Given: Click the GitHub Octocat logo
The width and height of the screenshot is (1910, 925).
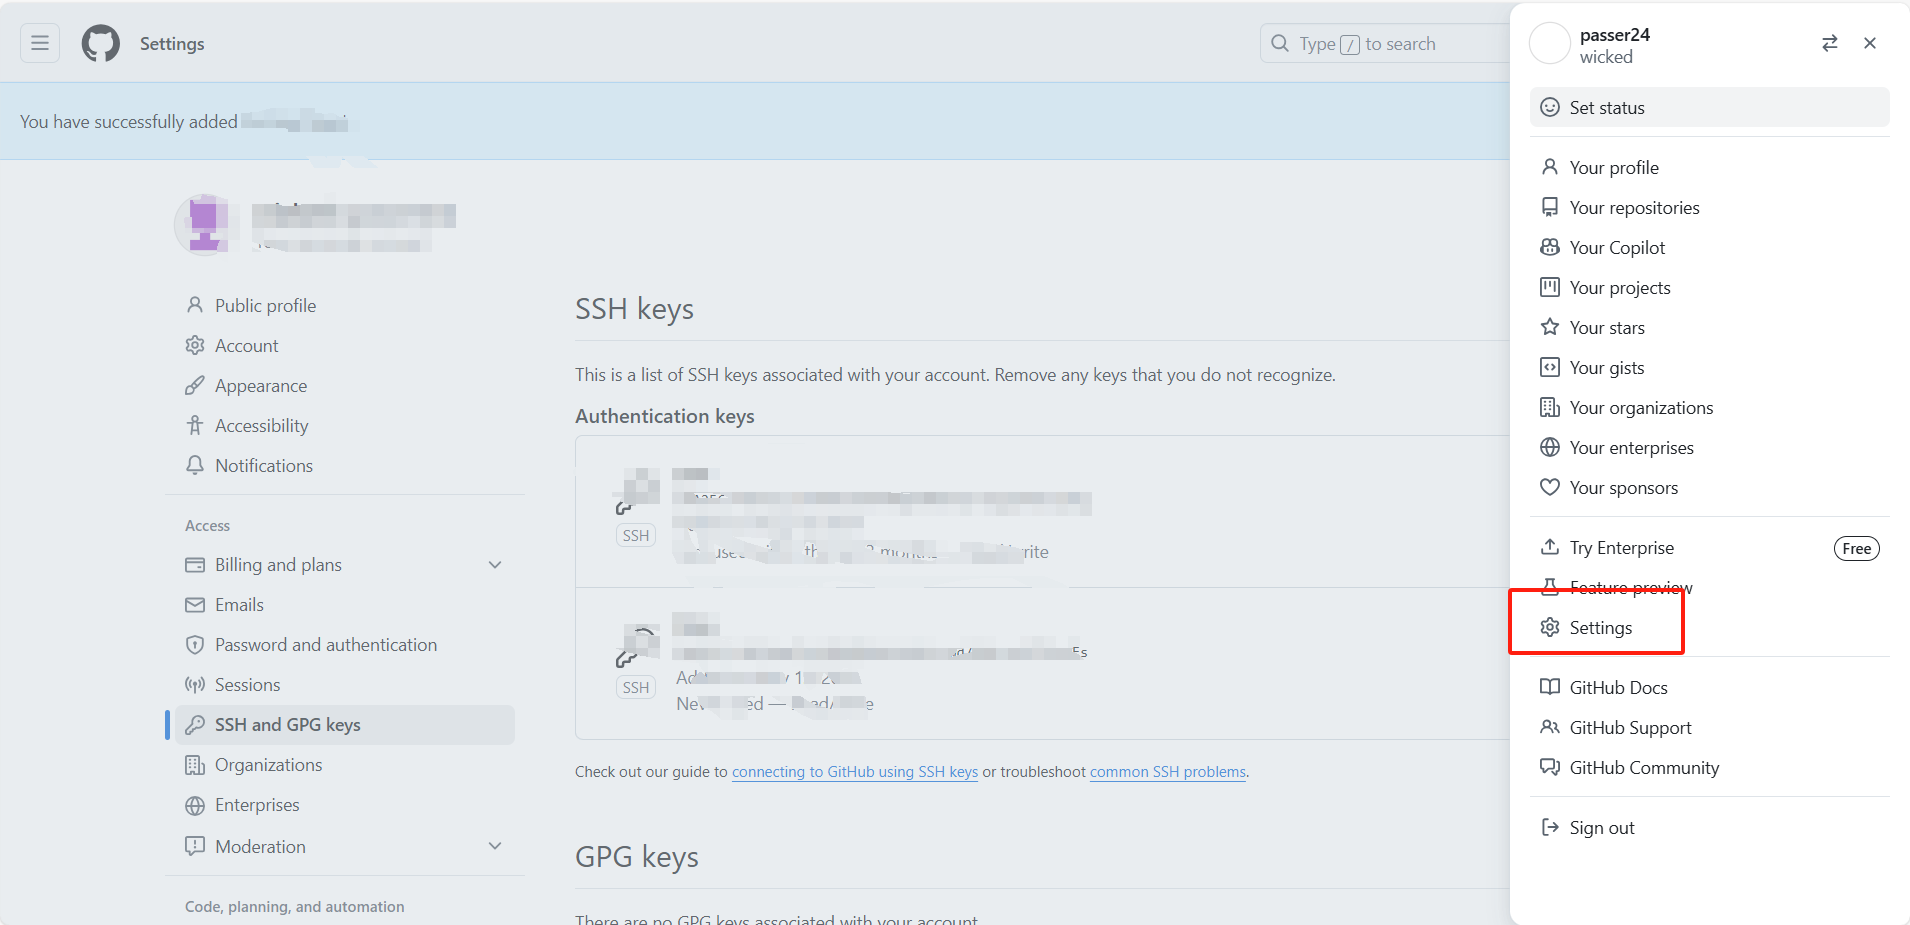Looking at the screenshot, I should tap(100, 44).
